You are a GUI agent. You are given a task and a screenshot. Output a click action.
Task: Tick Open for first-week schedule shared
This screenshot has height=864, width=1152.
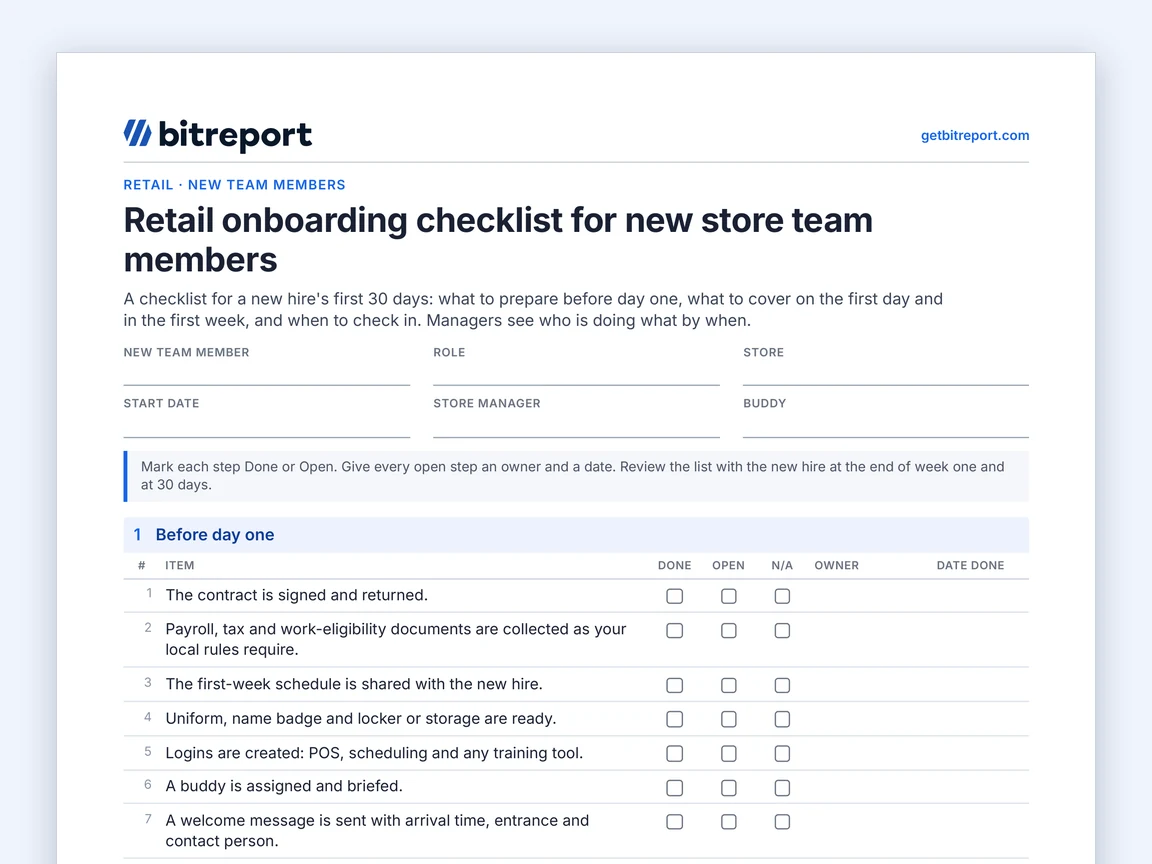pyautogui.click(x=728, y=685)
